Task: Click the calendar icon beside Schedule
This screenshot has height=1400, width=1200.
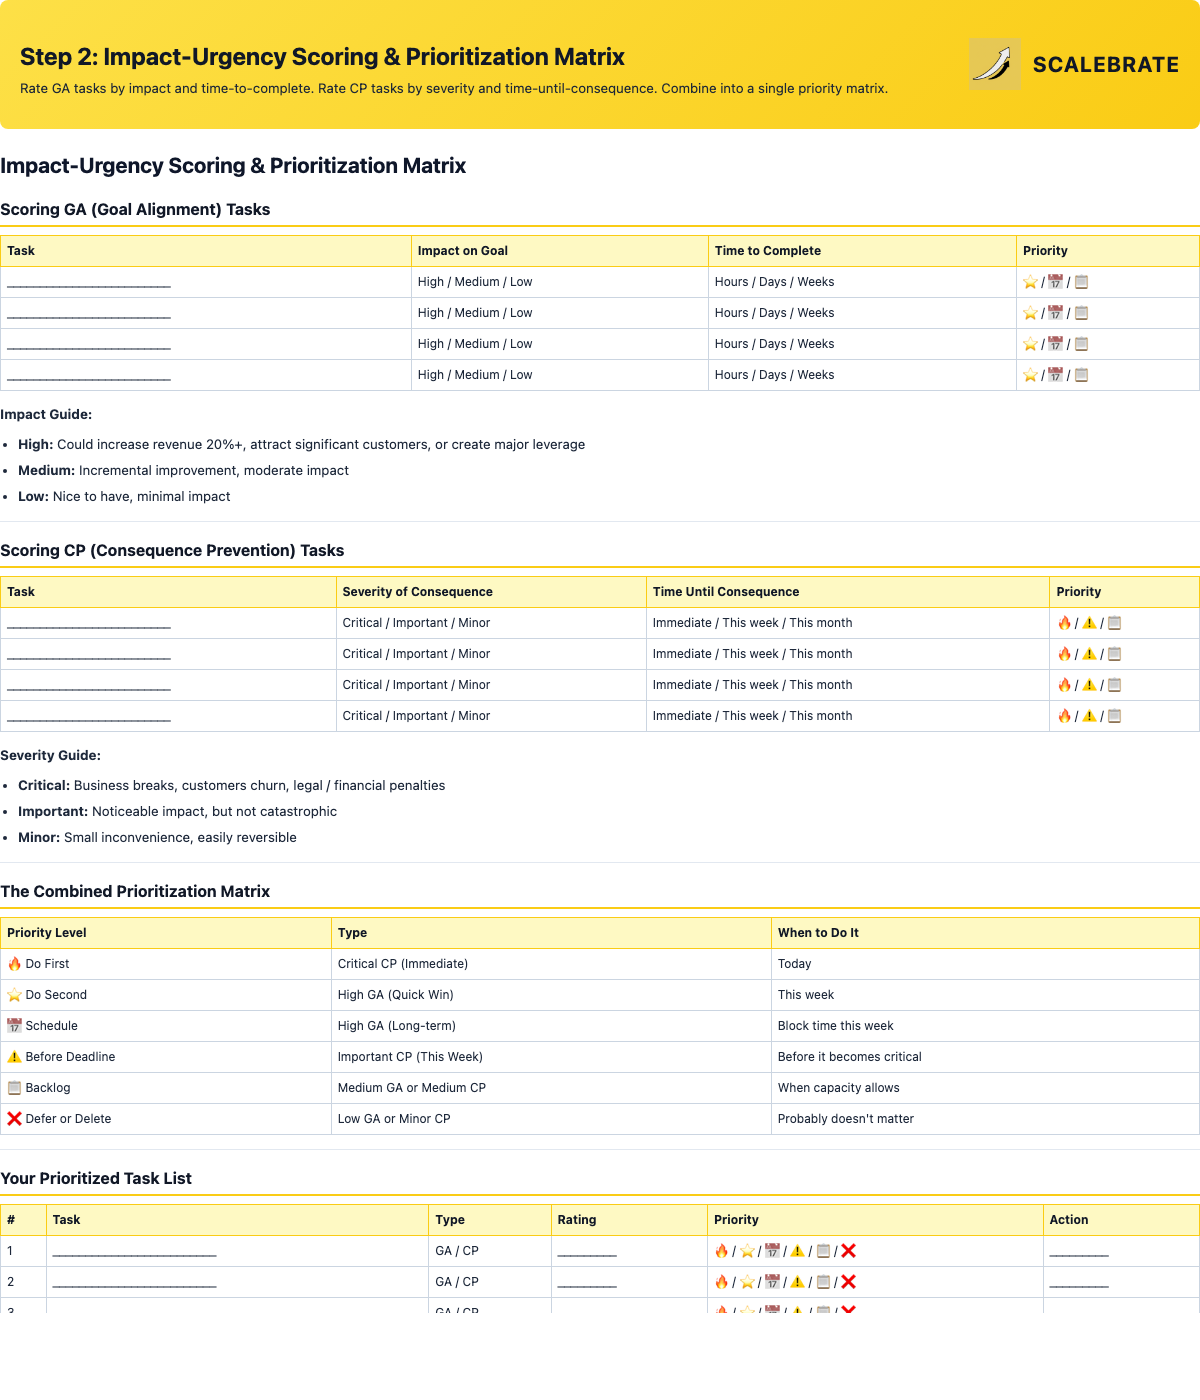Action: point(14,1026)
